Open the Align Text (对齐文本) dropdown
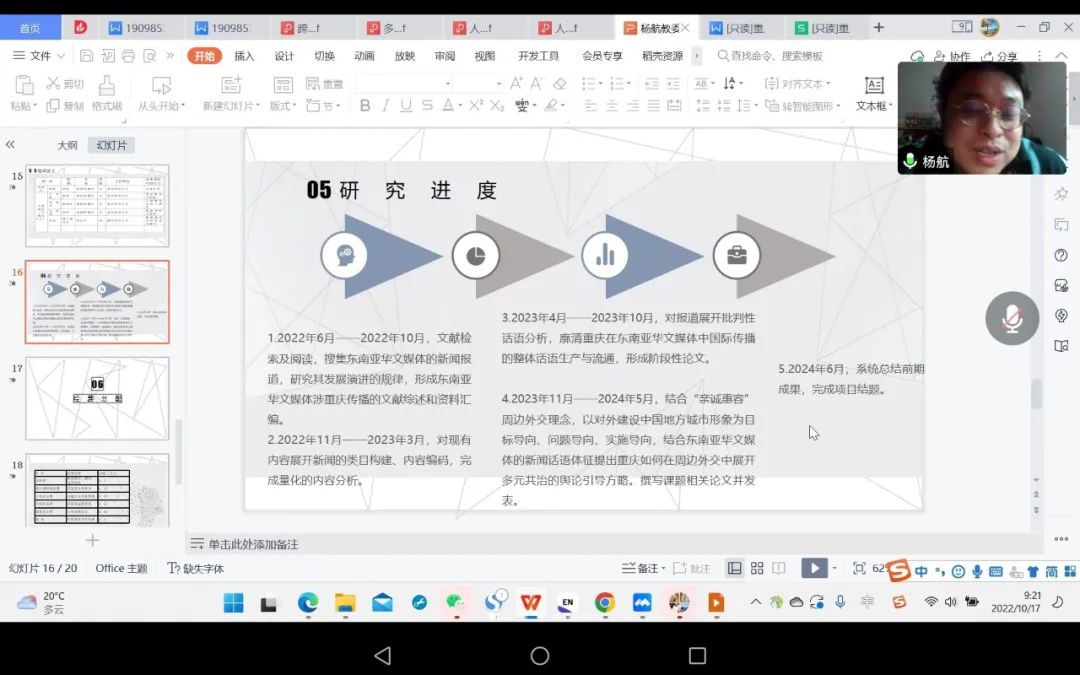The image size is (1080, 675). (x=798, y=83)
